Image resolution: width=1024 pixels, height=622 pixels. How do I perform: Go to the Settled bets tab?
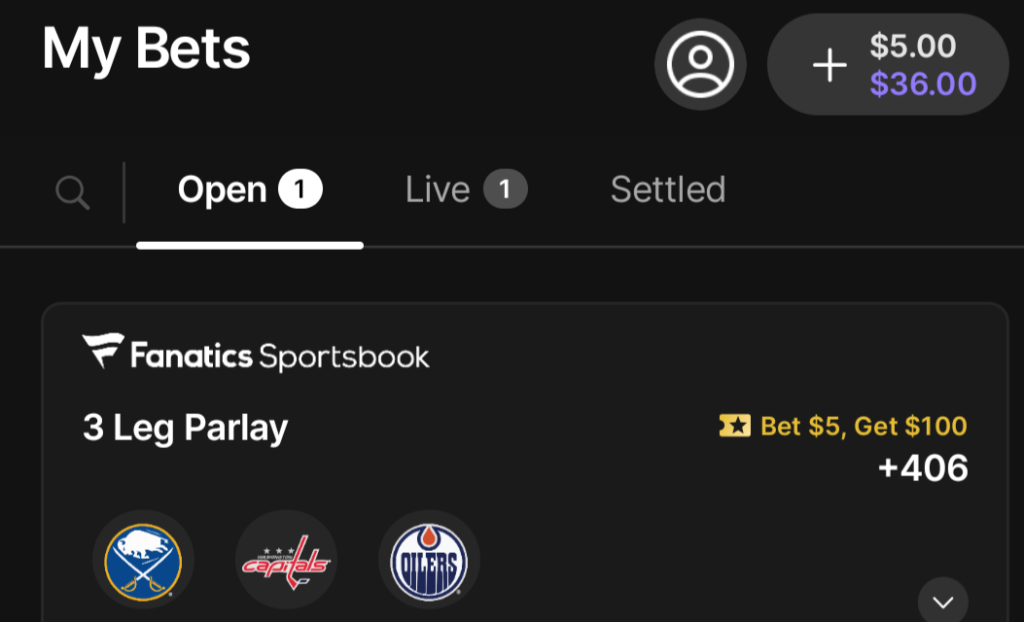[668, 190]
